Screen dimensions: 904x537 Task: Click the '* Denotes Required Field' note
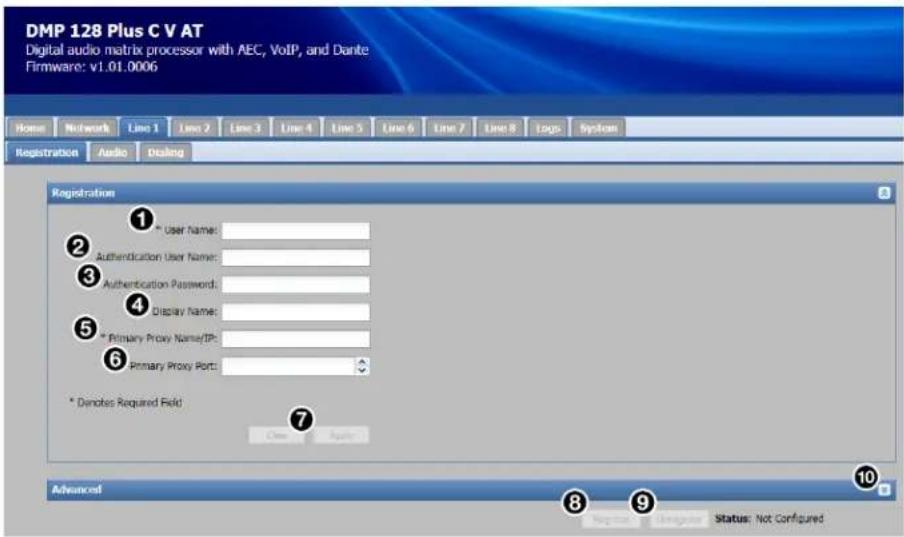point(126,403)
